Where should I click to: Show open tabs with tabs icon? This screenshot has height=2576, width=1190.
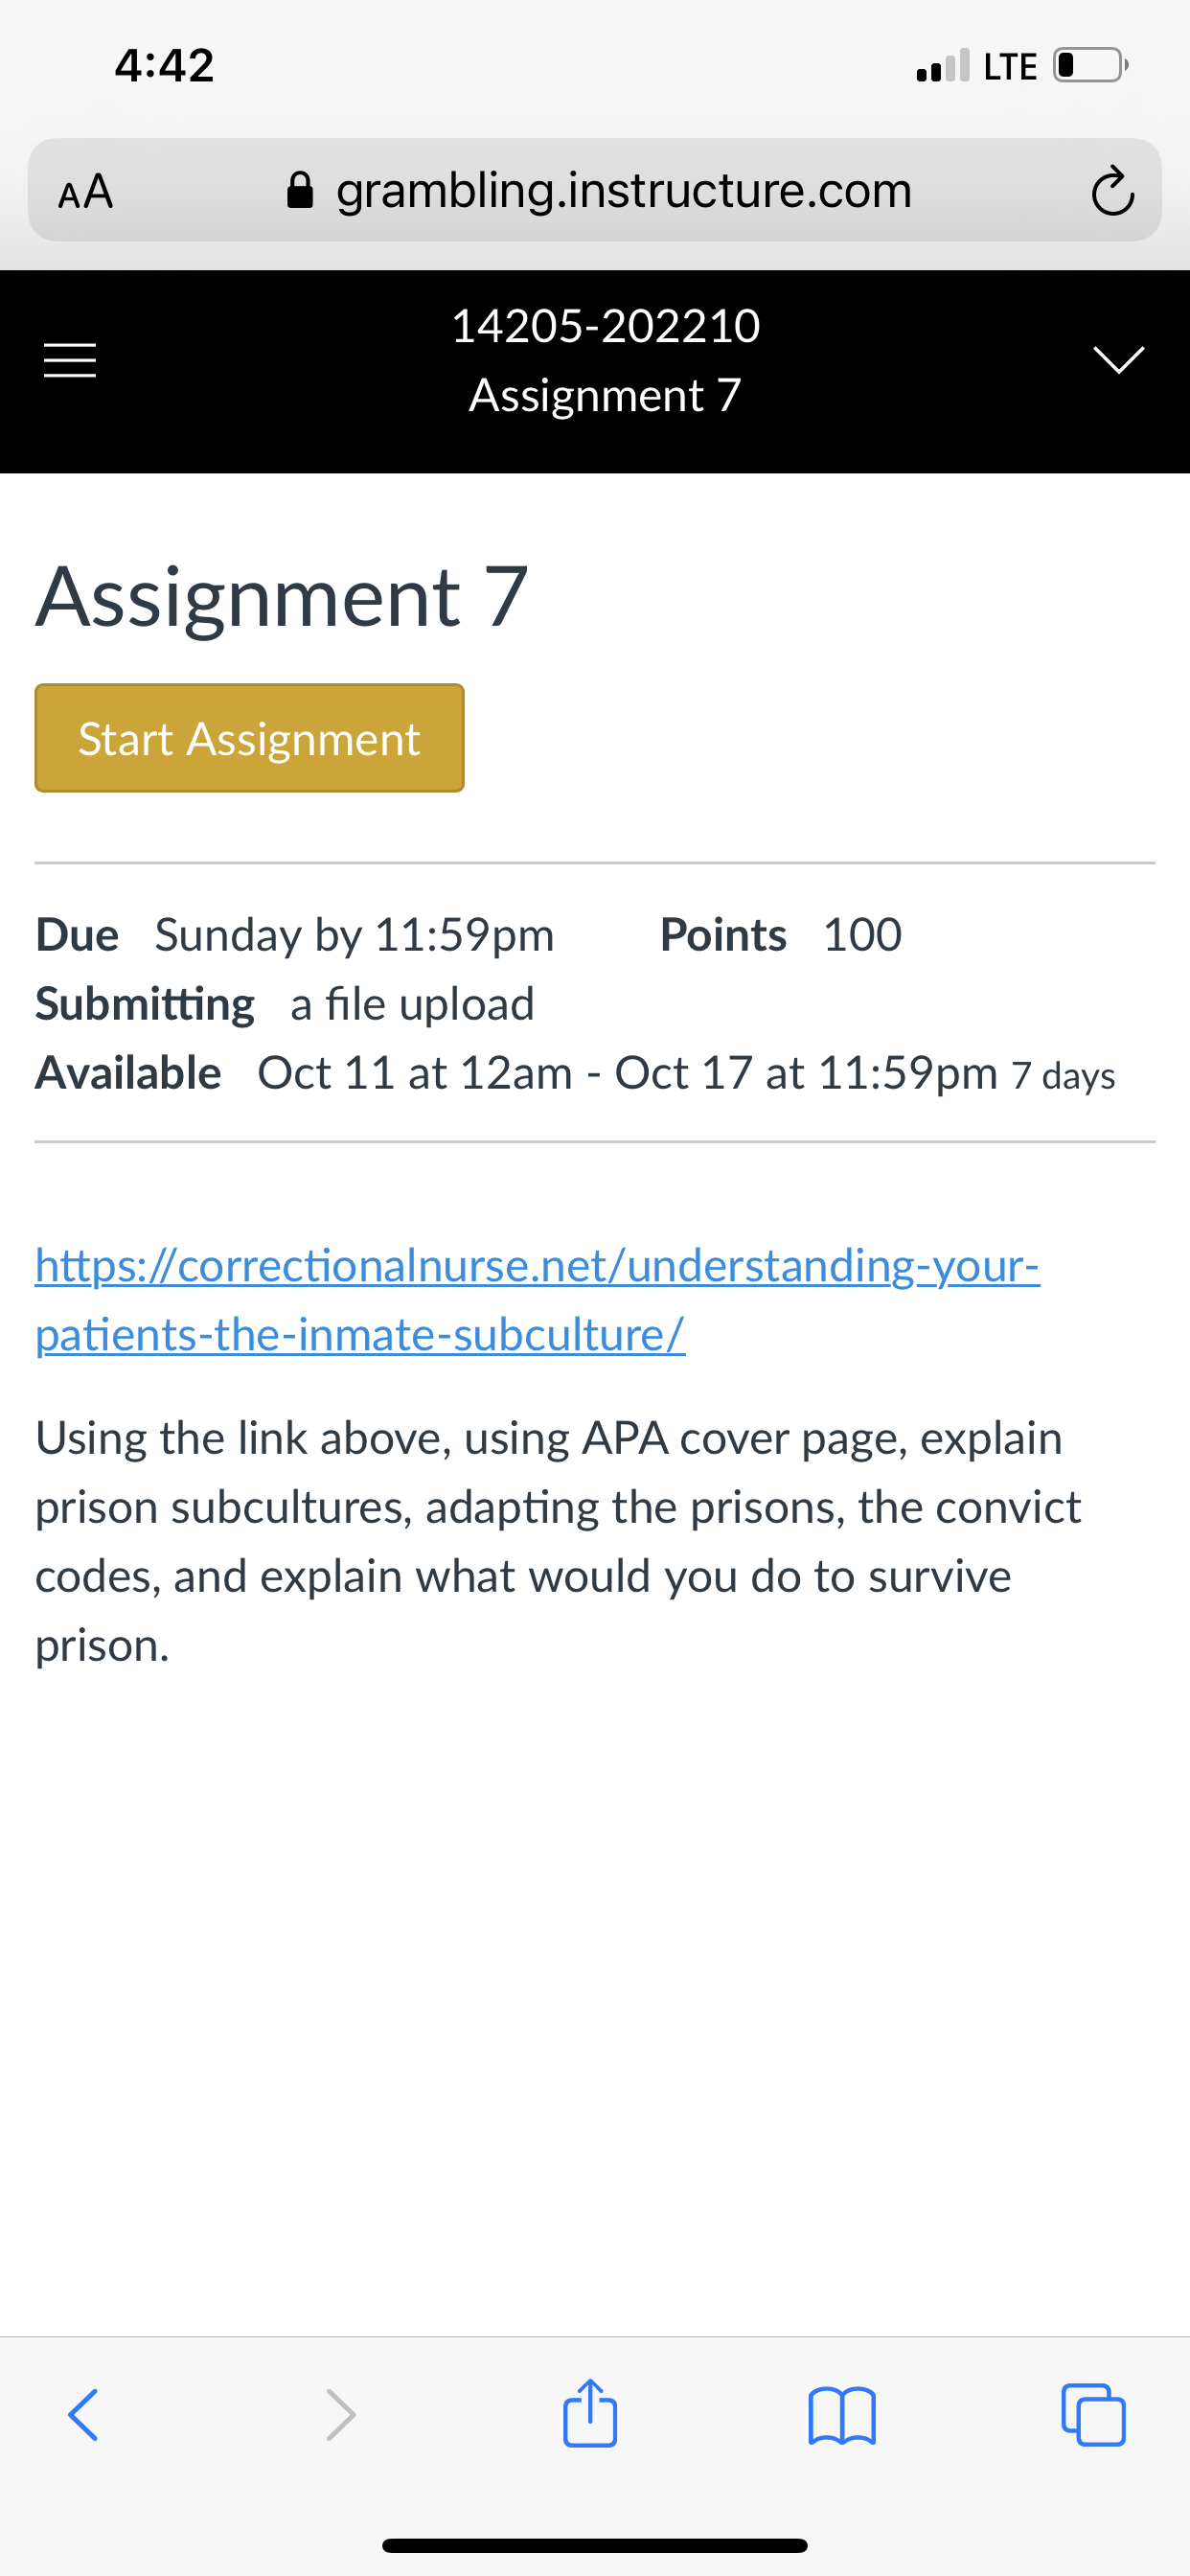point(1093,2415)
